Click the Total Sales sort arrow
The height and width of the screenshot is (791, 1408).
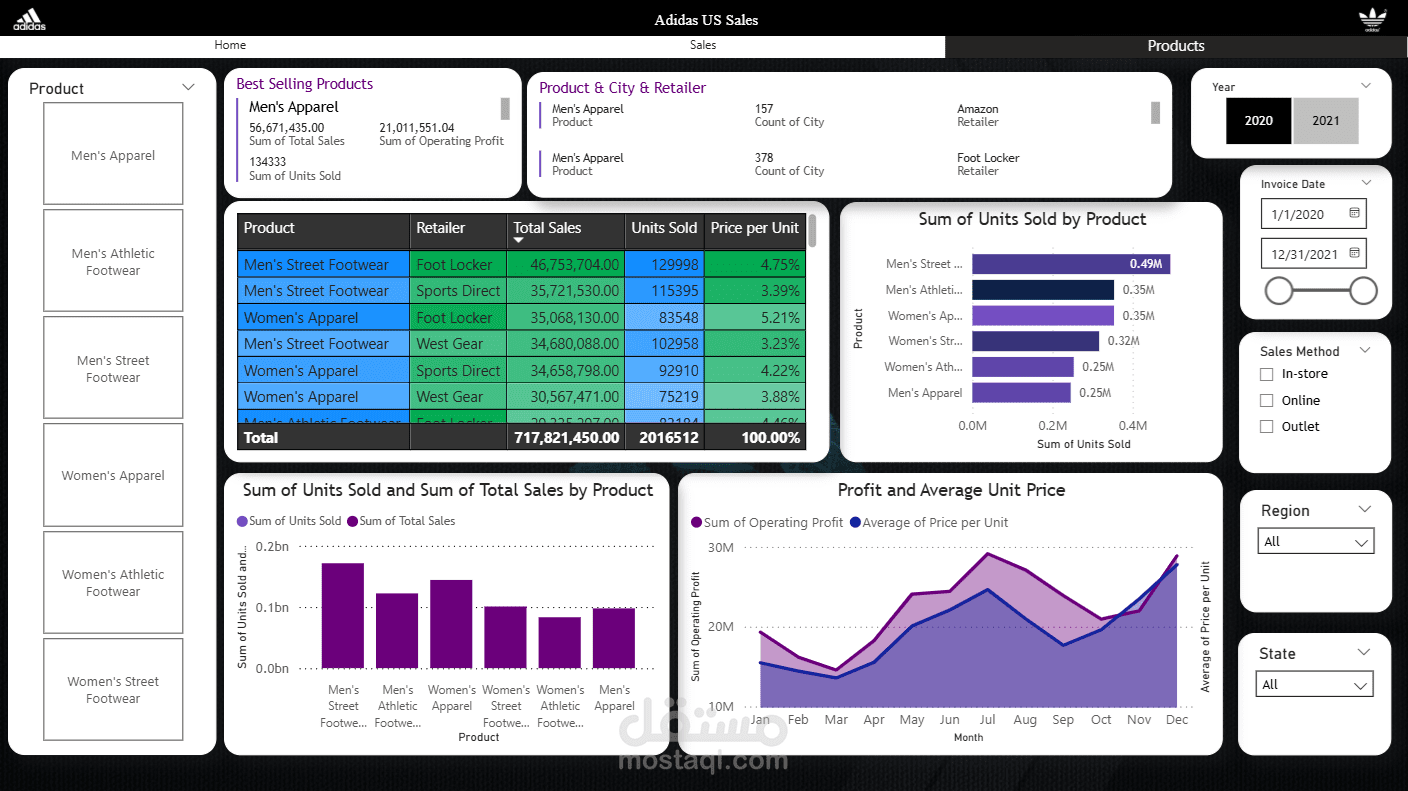coord(519,241)
